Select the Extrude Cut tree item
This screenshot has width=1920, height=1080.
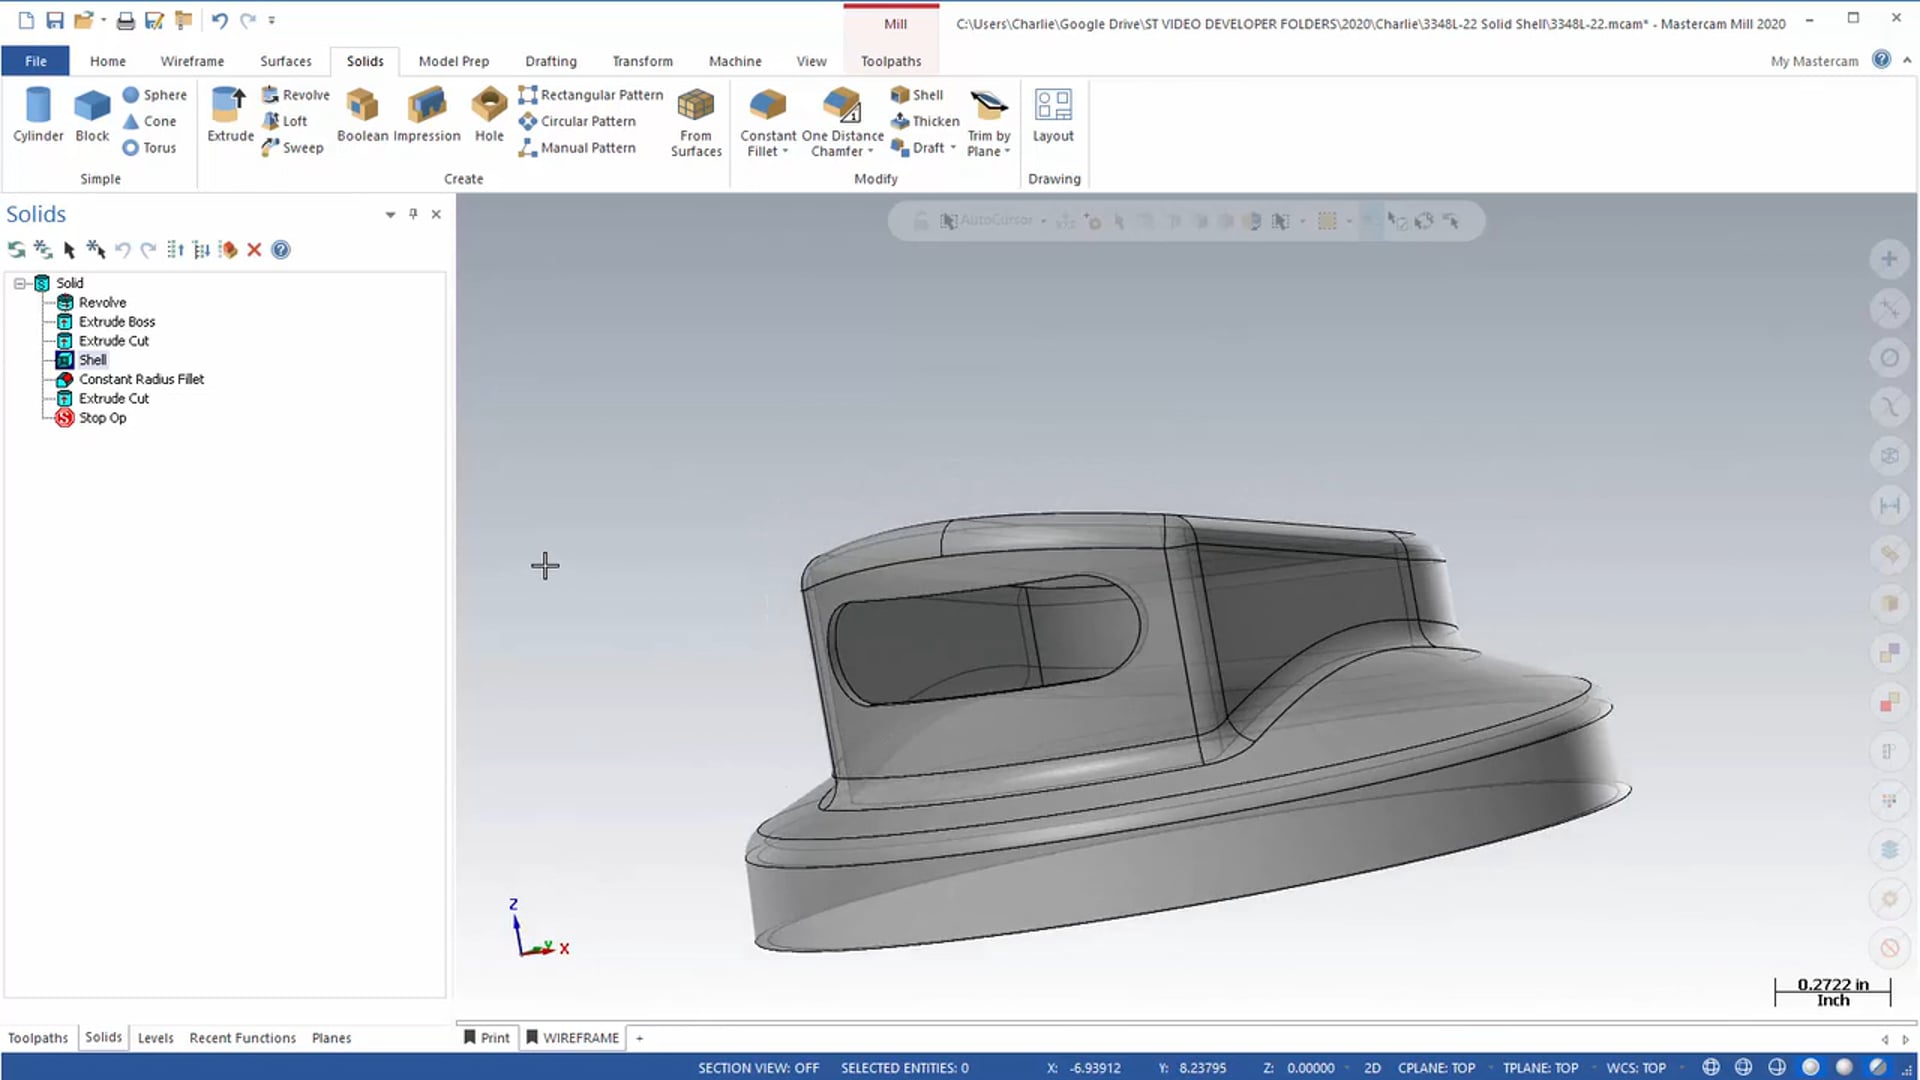pos(113,340)
